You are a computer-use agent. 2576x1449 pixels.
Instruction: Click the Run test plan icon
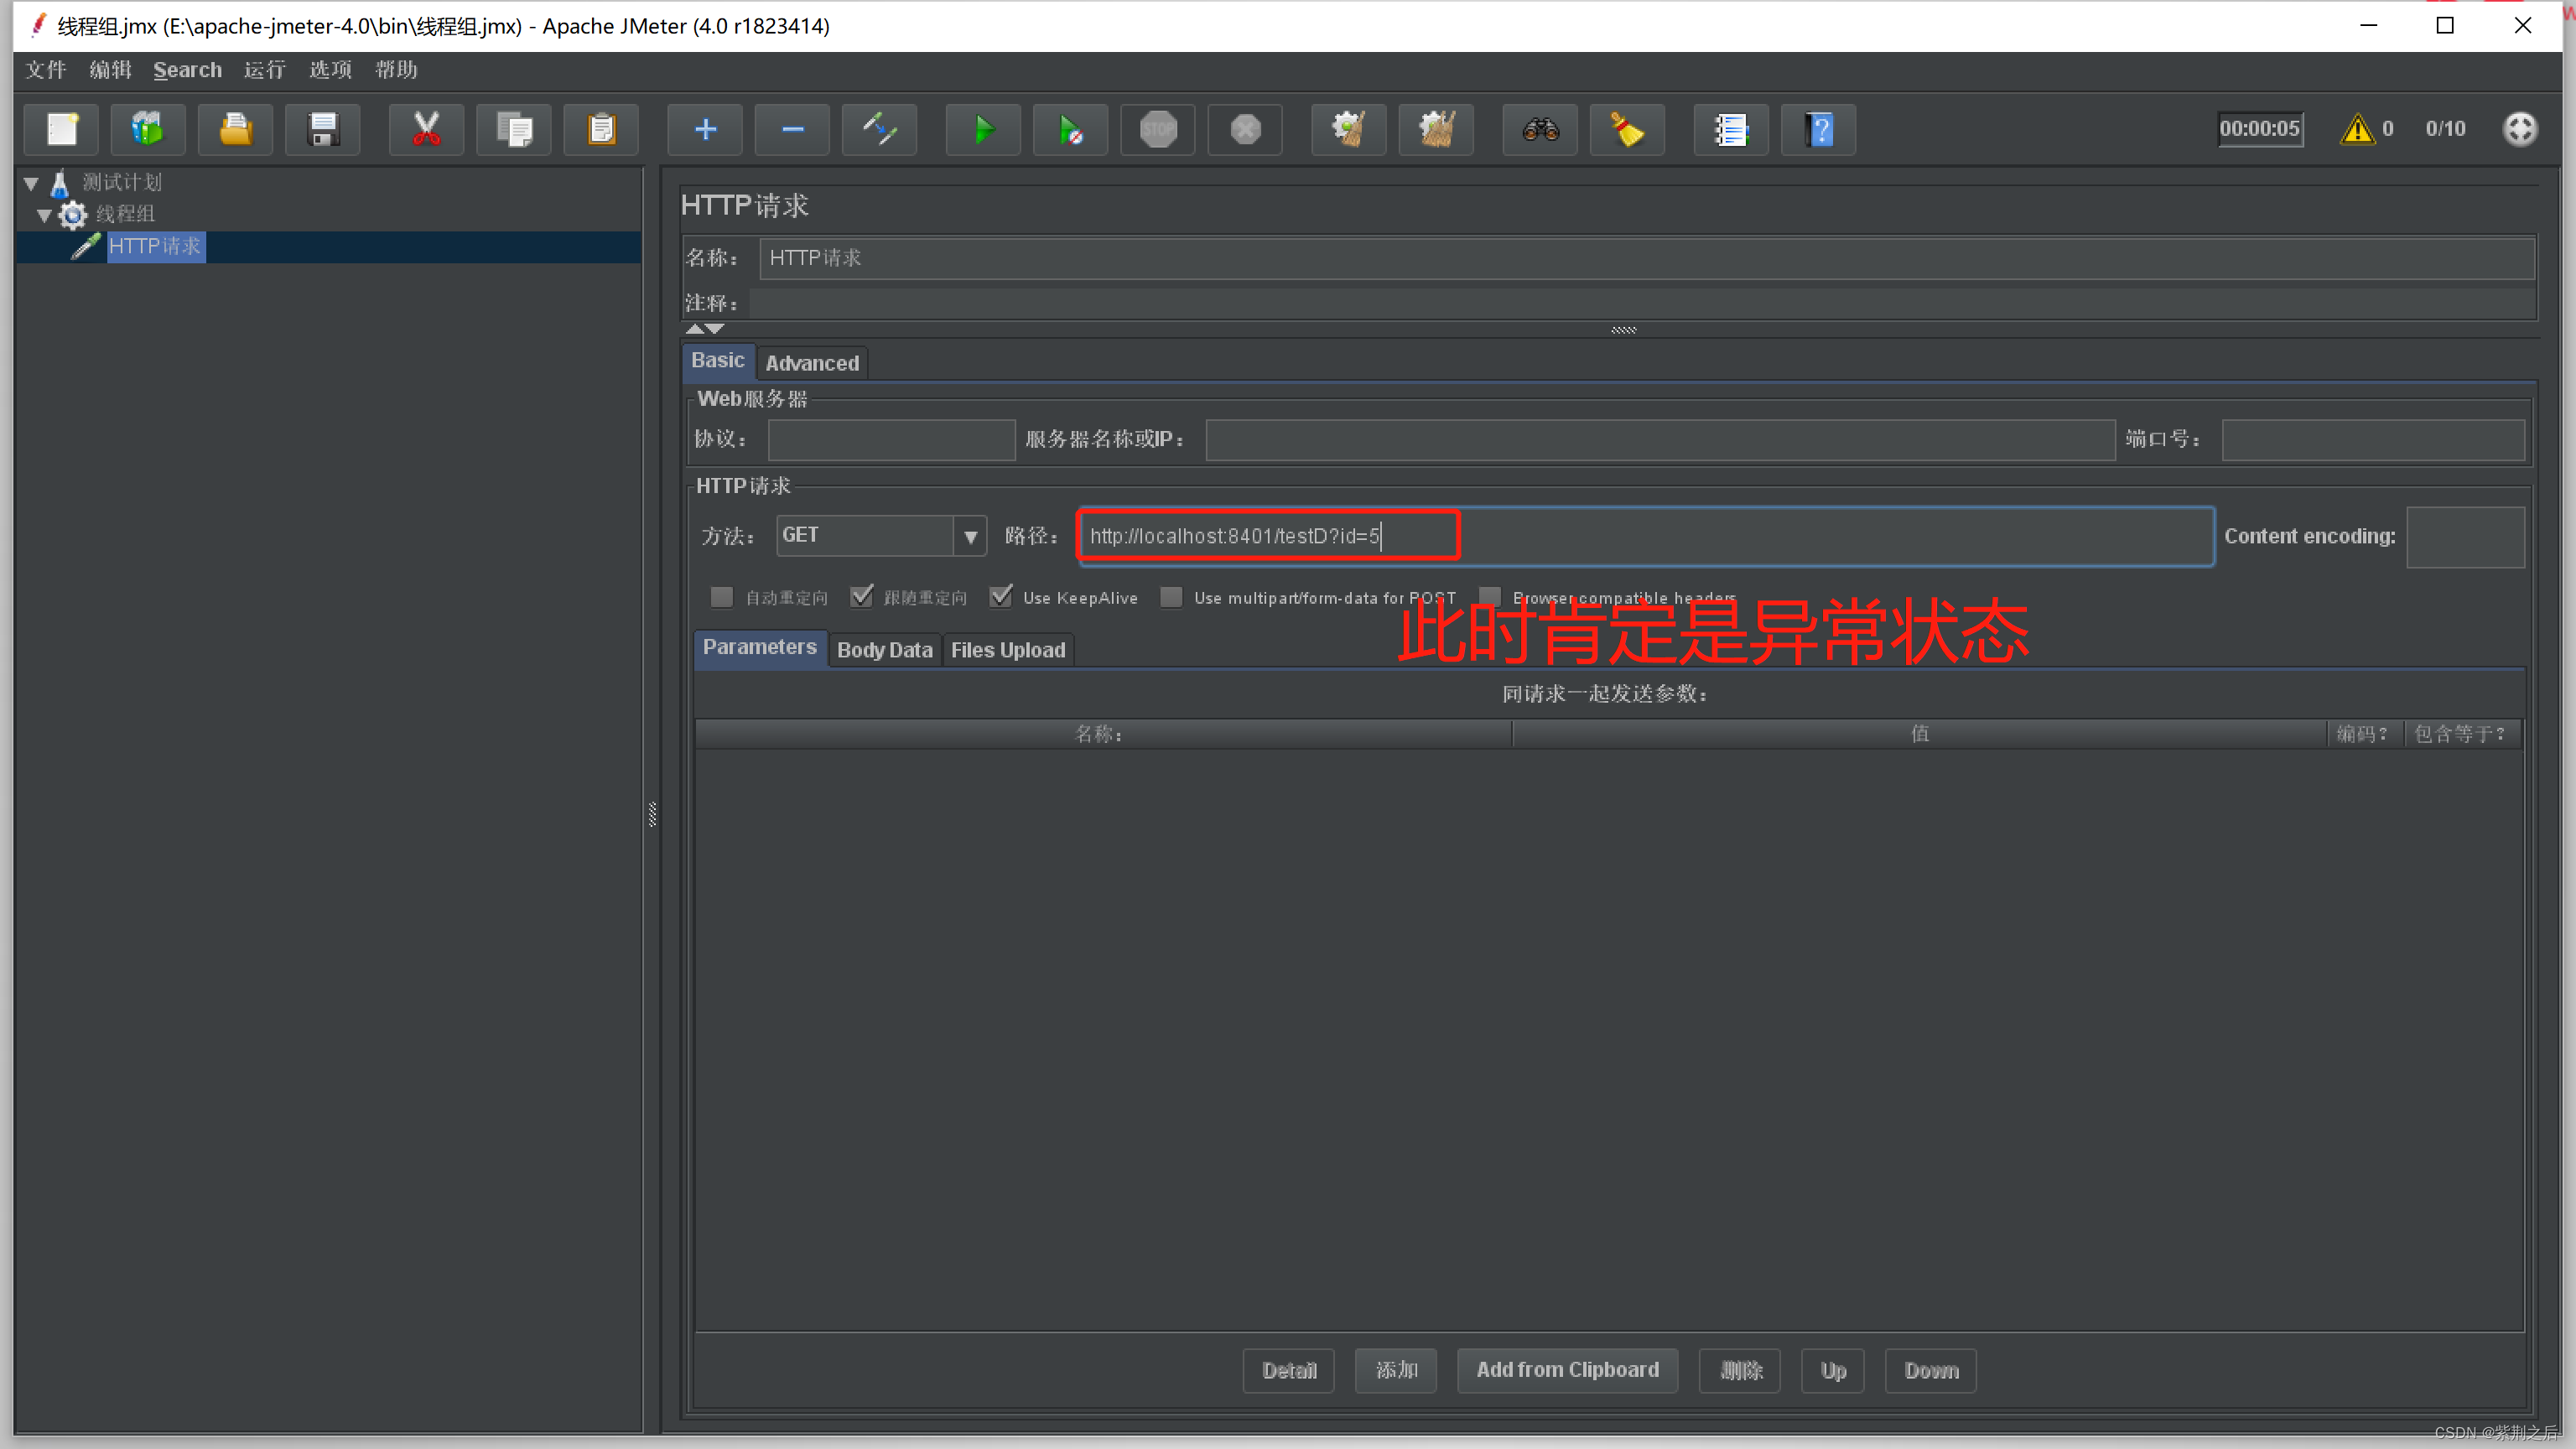point(982,127)
